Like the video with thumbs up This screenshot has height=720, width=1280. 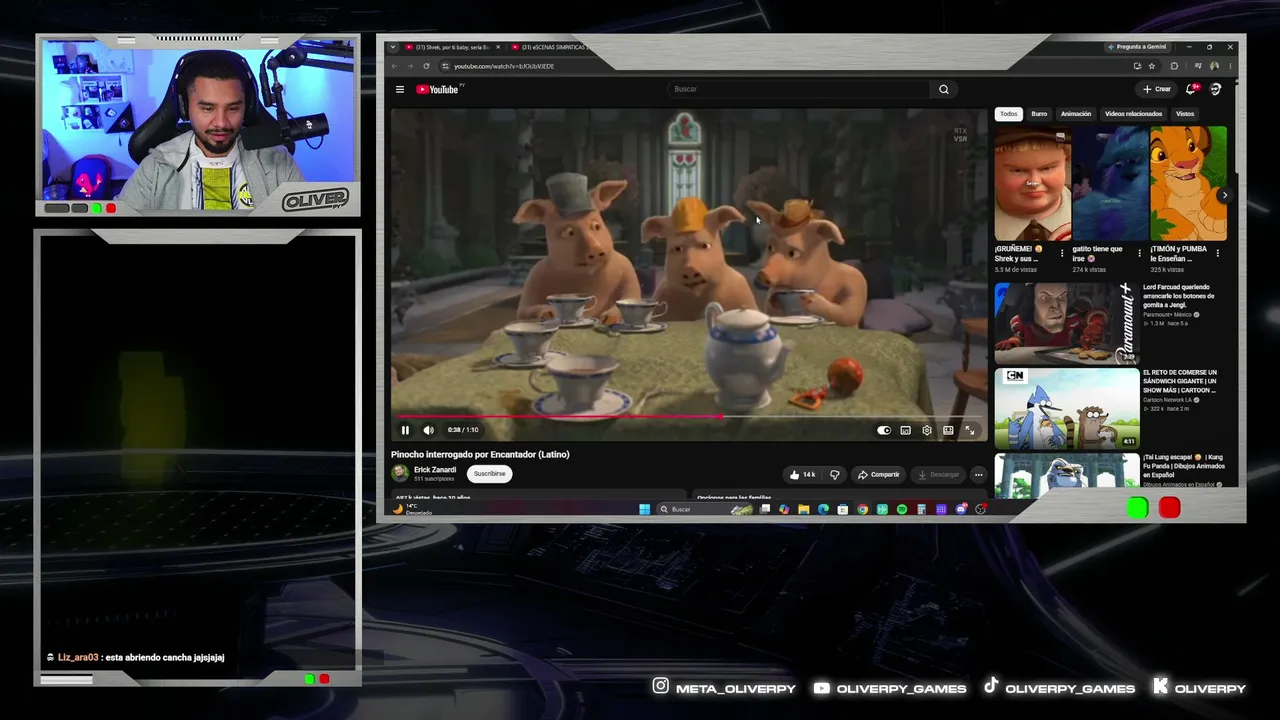pyautogui.click(x=802, y=474)
